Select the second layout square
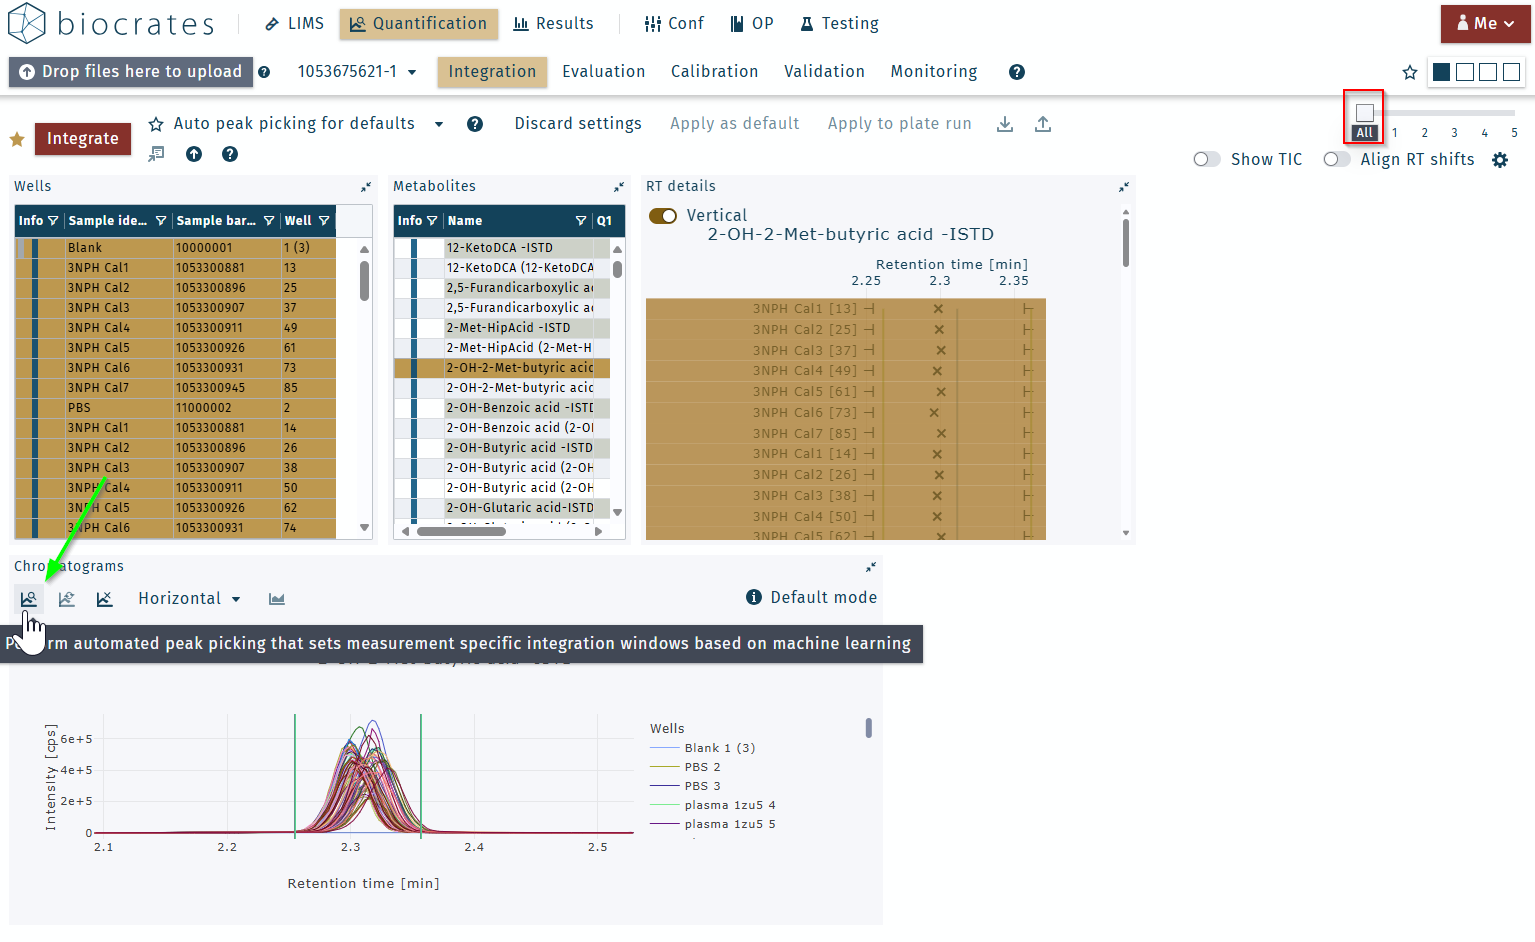This screenshot has width=1535, height=942. [1465, 72]
